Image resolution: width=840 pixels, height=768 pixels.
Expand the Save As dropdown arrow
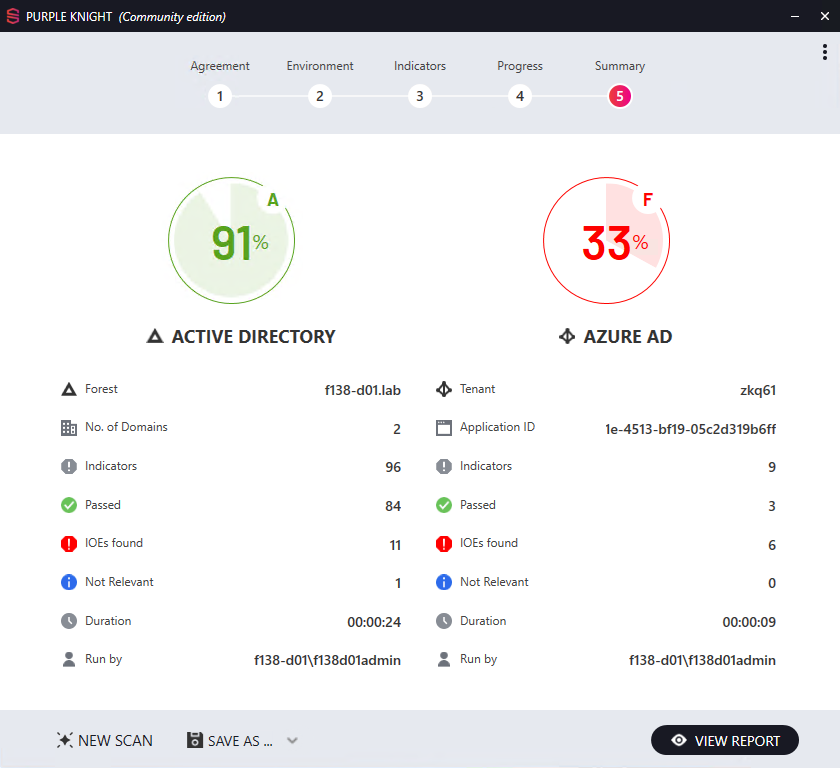coord(292,741)
